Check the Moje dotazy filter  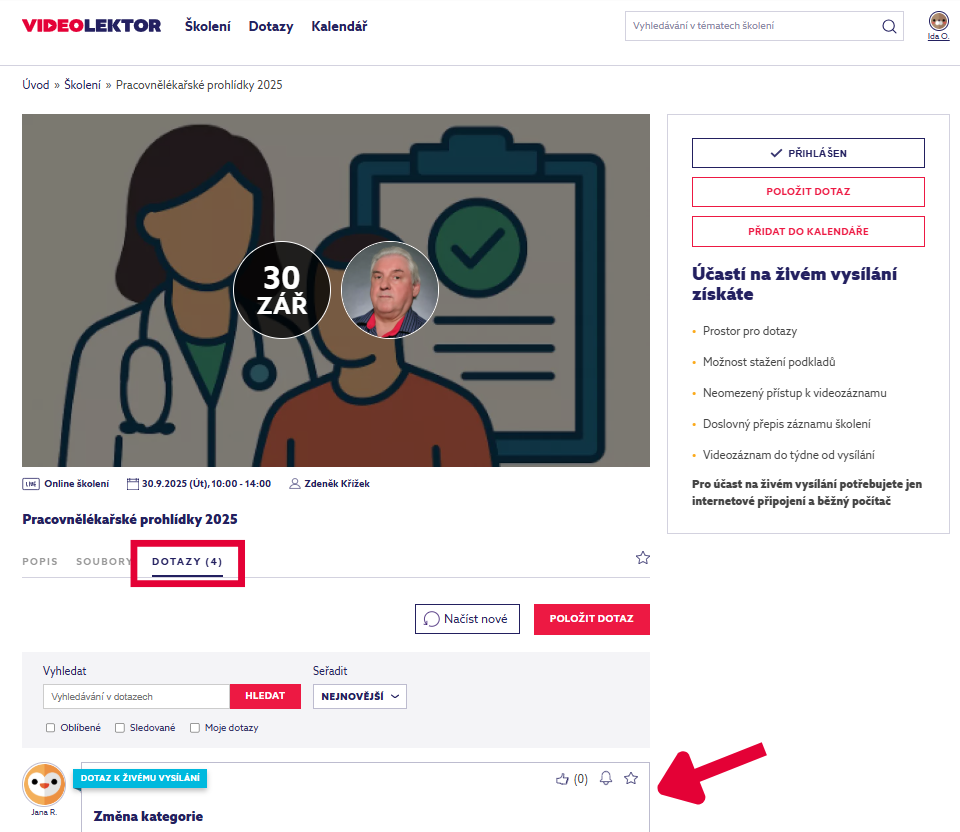(x=195, y=728)
